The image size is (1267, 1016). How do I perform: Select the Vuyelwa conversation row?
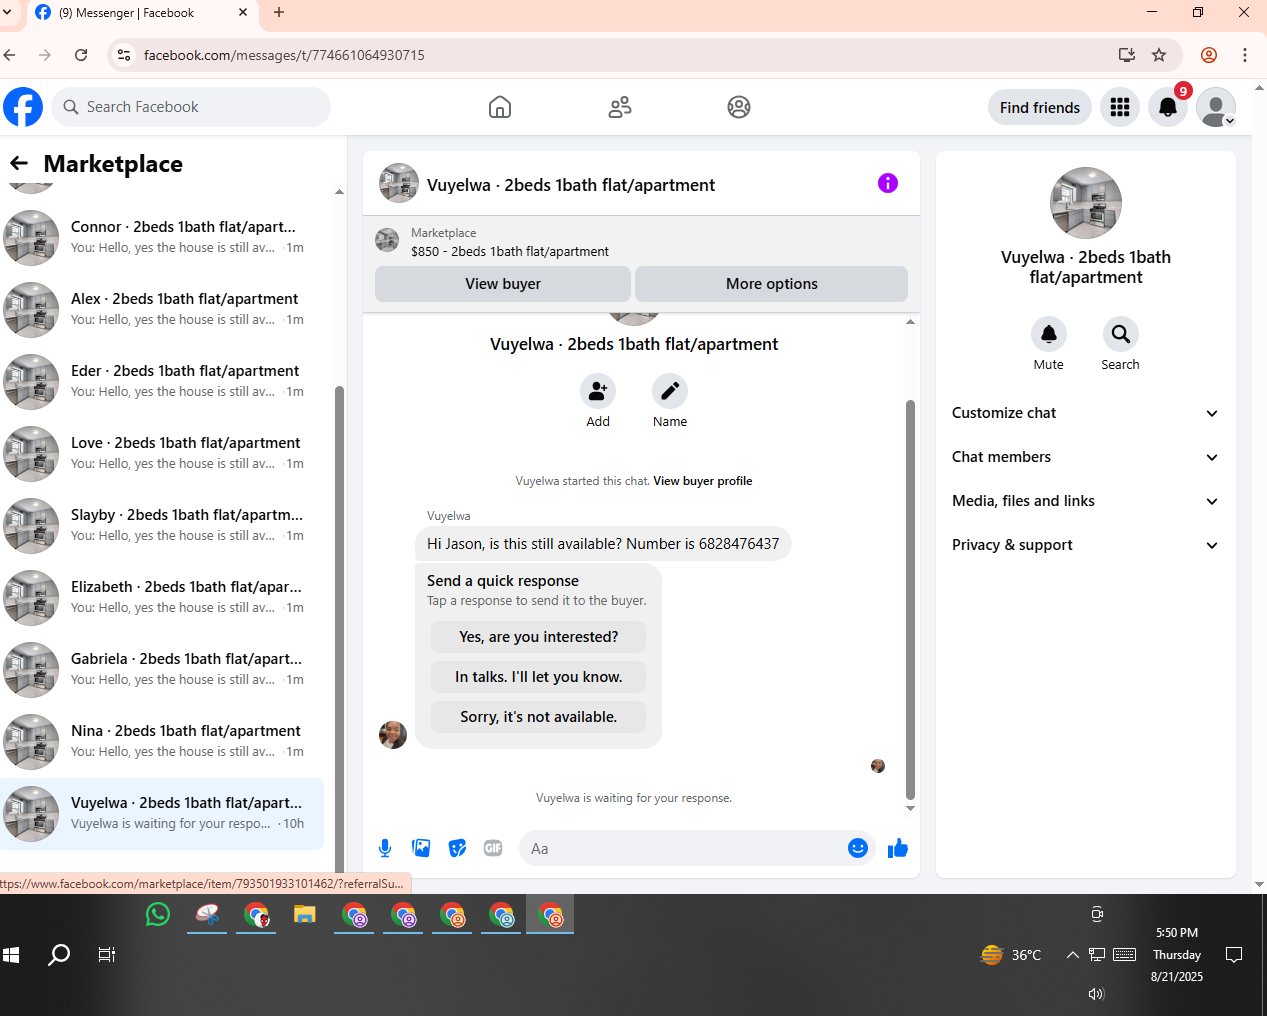tap(162, 814)
